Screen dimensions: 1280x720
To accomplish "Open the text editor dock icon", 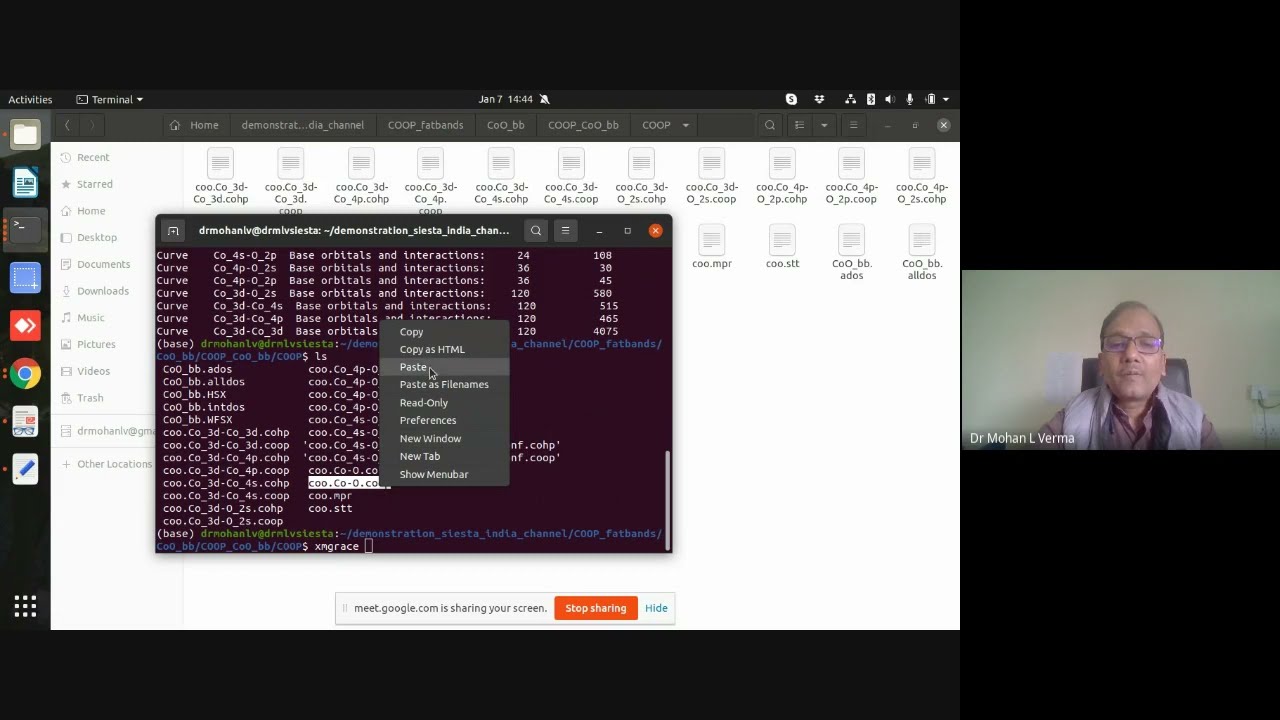I will pos(25,469).
